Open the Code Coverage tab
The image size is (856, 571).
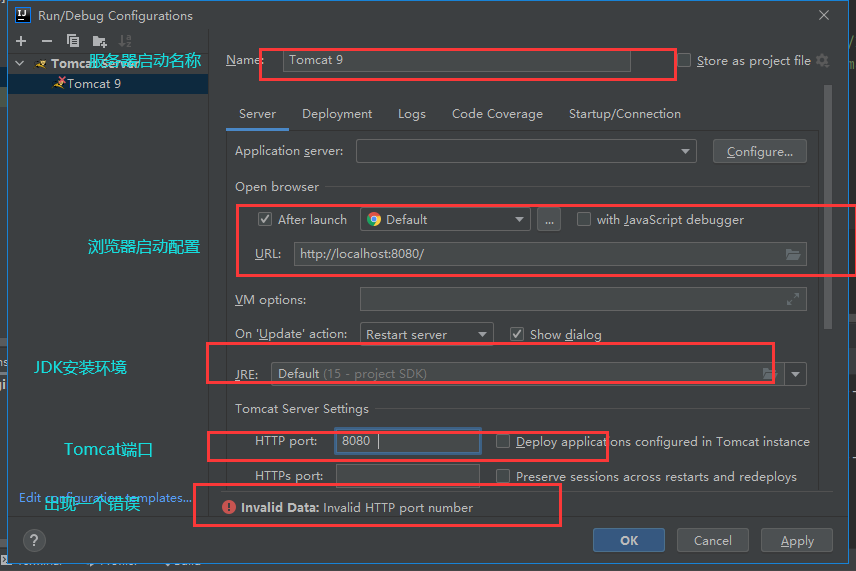pyautogui.click(x=497, y=114)
